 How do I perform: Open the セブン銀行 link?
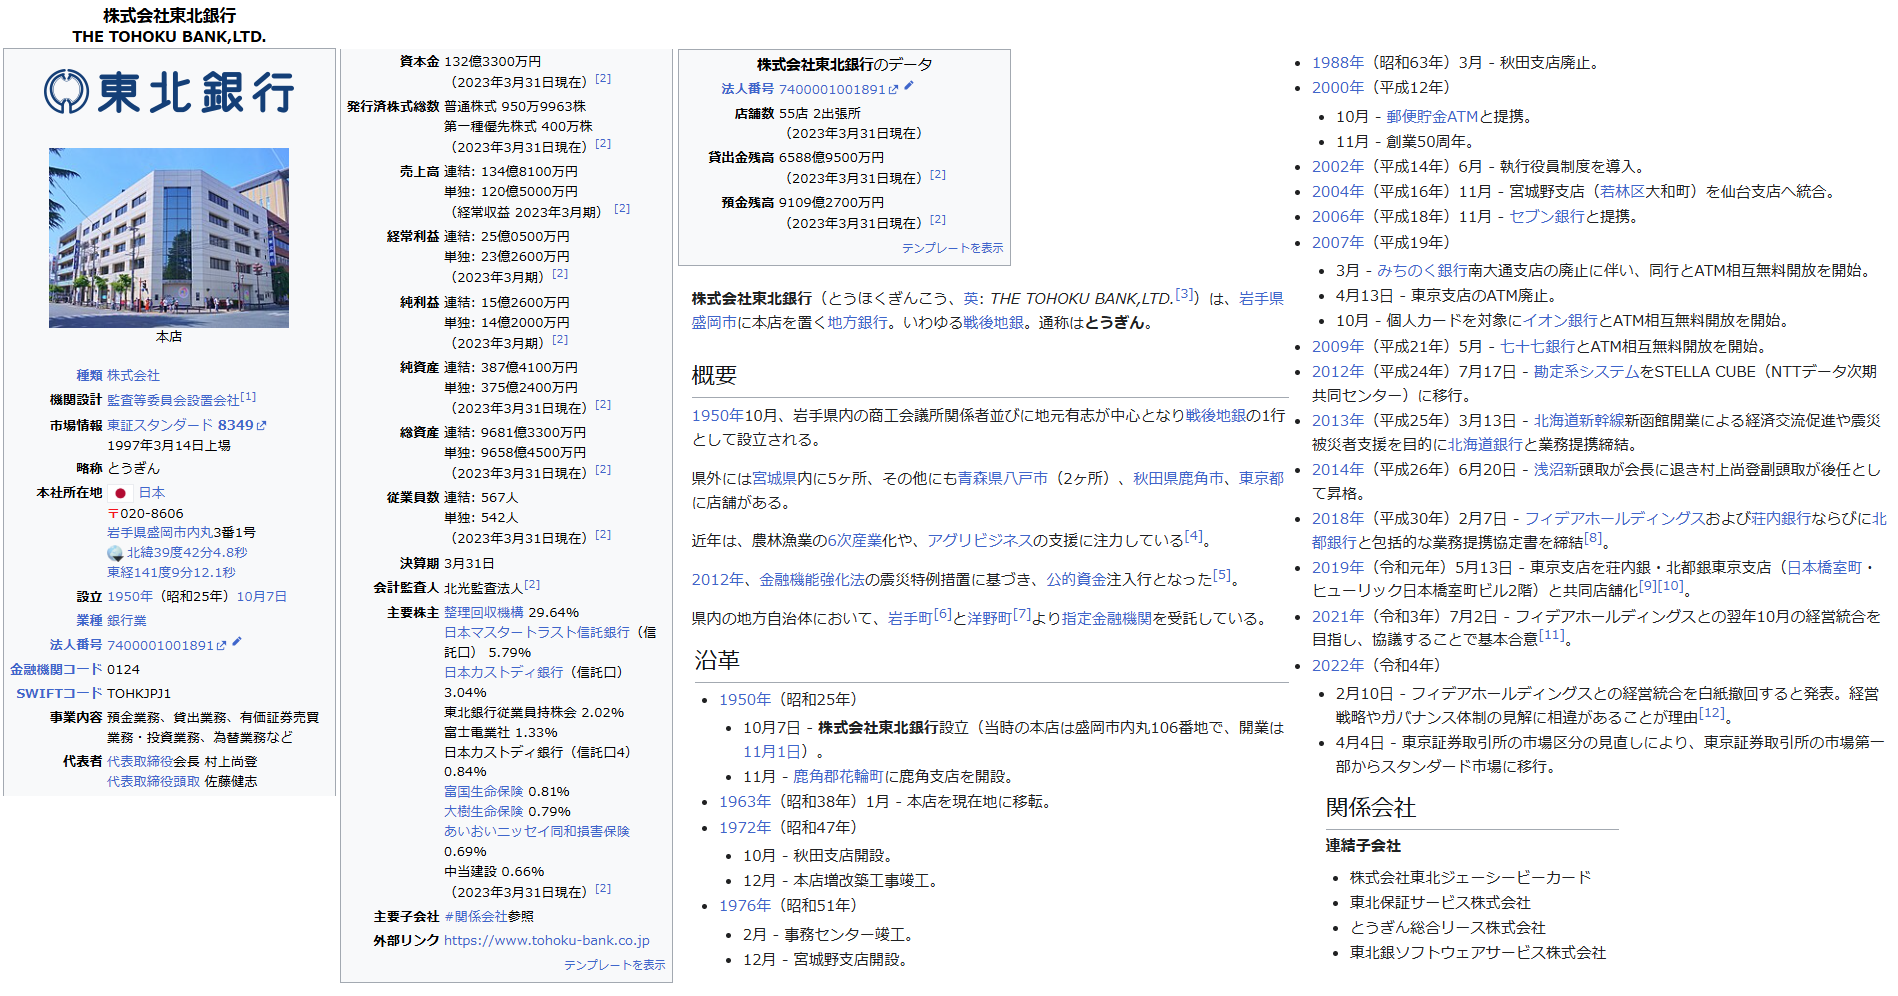[1547, 217]
